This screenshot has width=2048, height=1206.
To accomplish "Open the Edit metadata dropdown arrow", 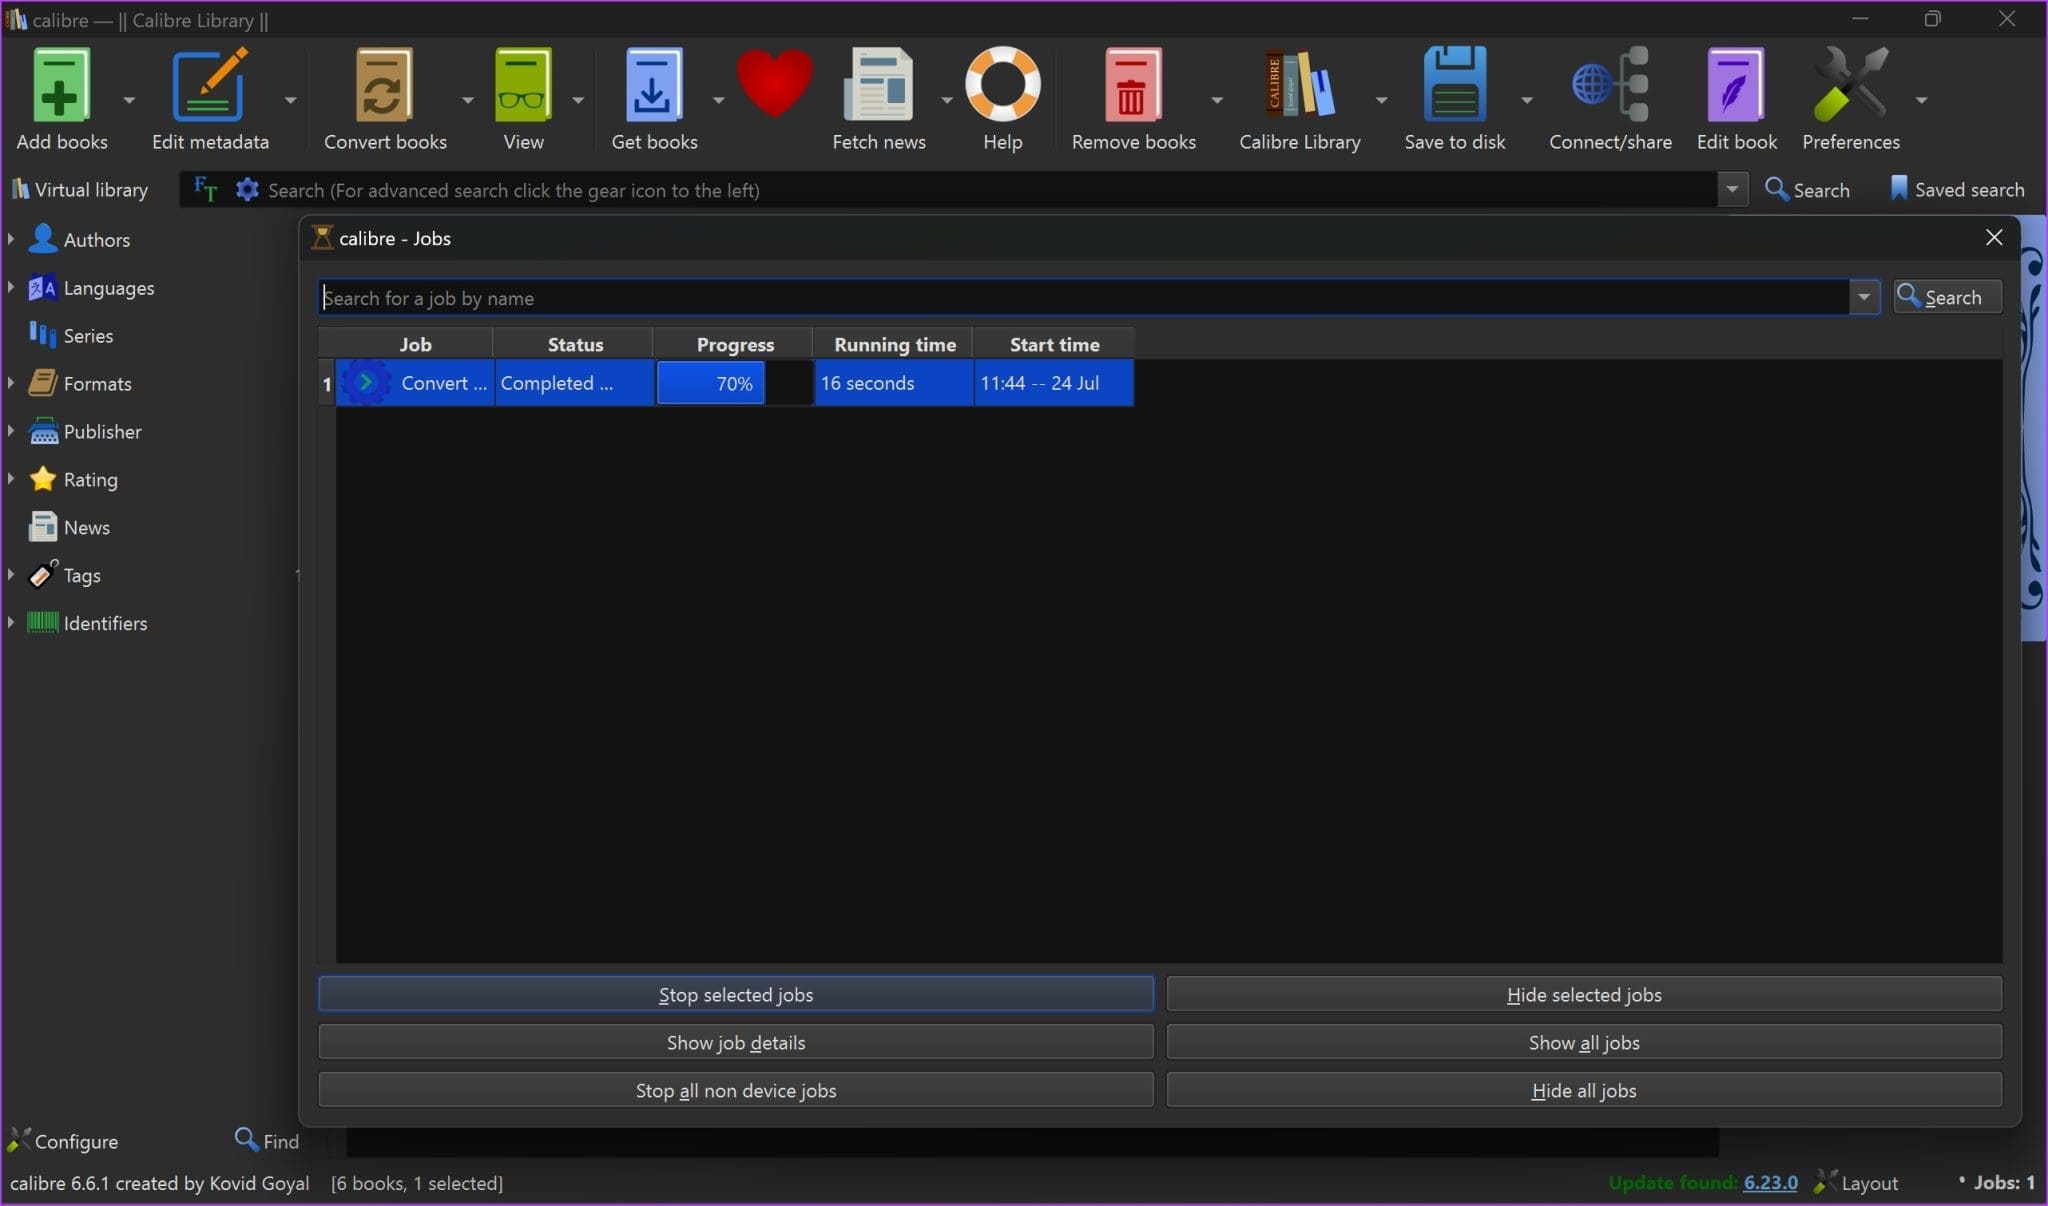I will pyautogui.click(x=290, y=100).
